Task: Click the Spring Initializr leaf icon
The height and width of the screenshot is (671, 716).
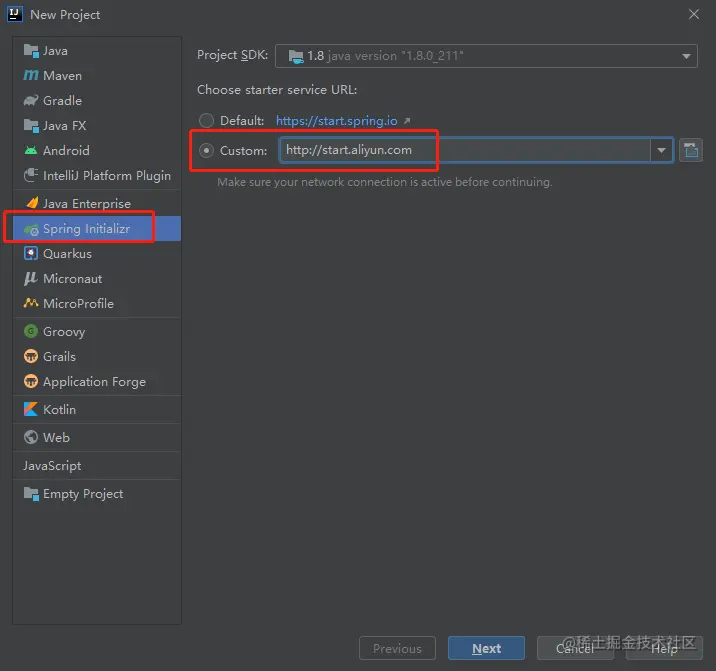Action: [31, 229]
